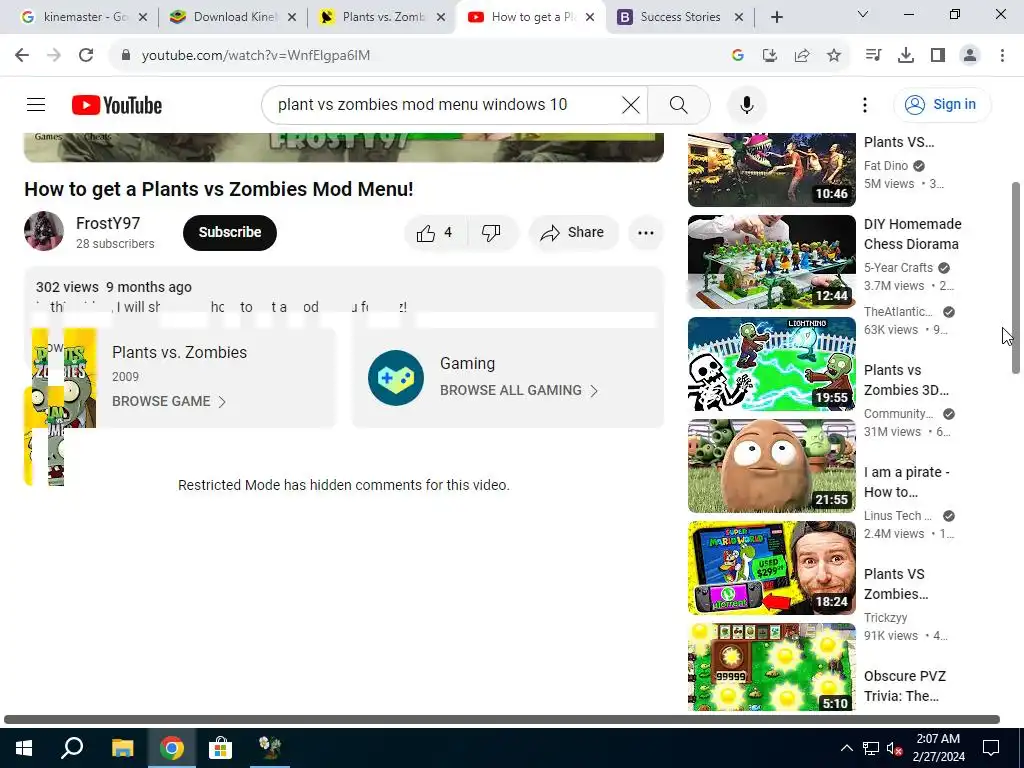
Task: Click the Gaming category controller icon
Action: click(396, 377)
